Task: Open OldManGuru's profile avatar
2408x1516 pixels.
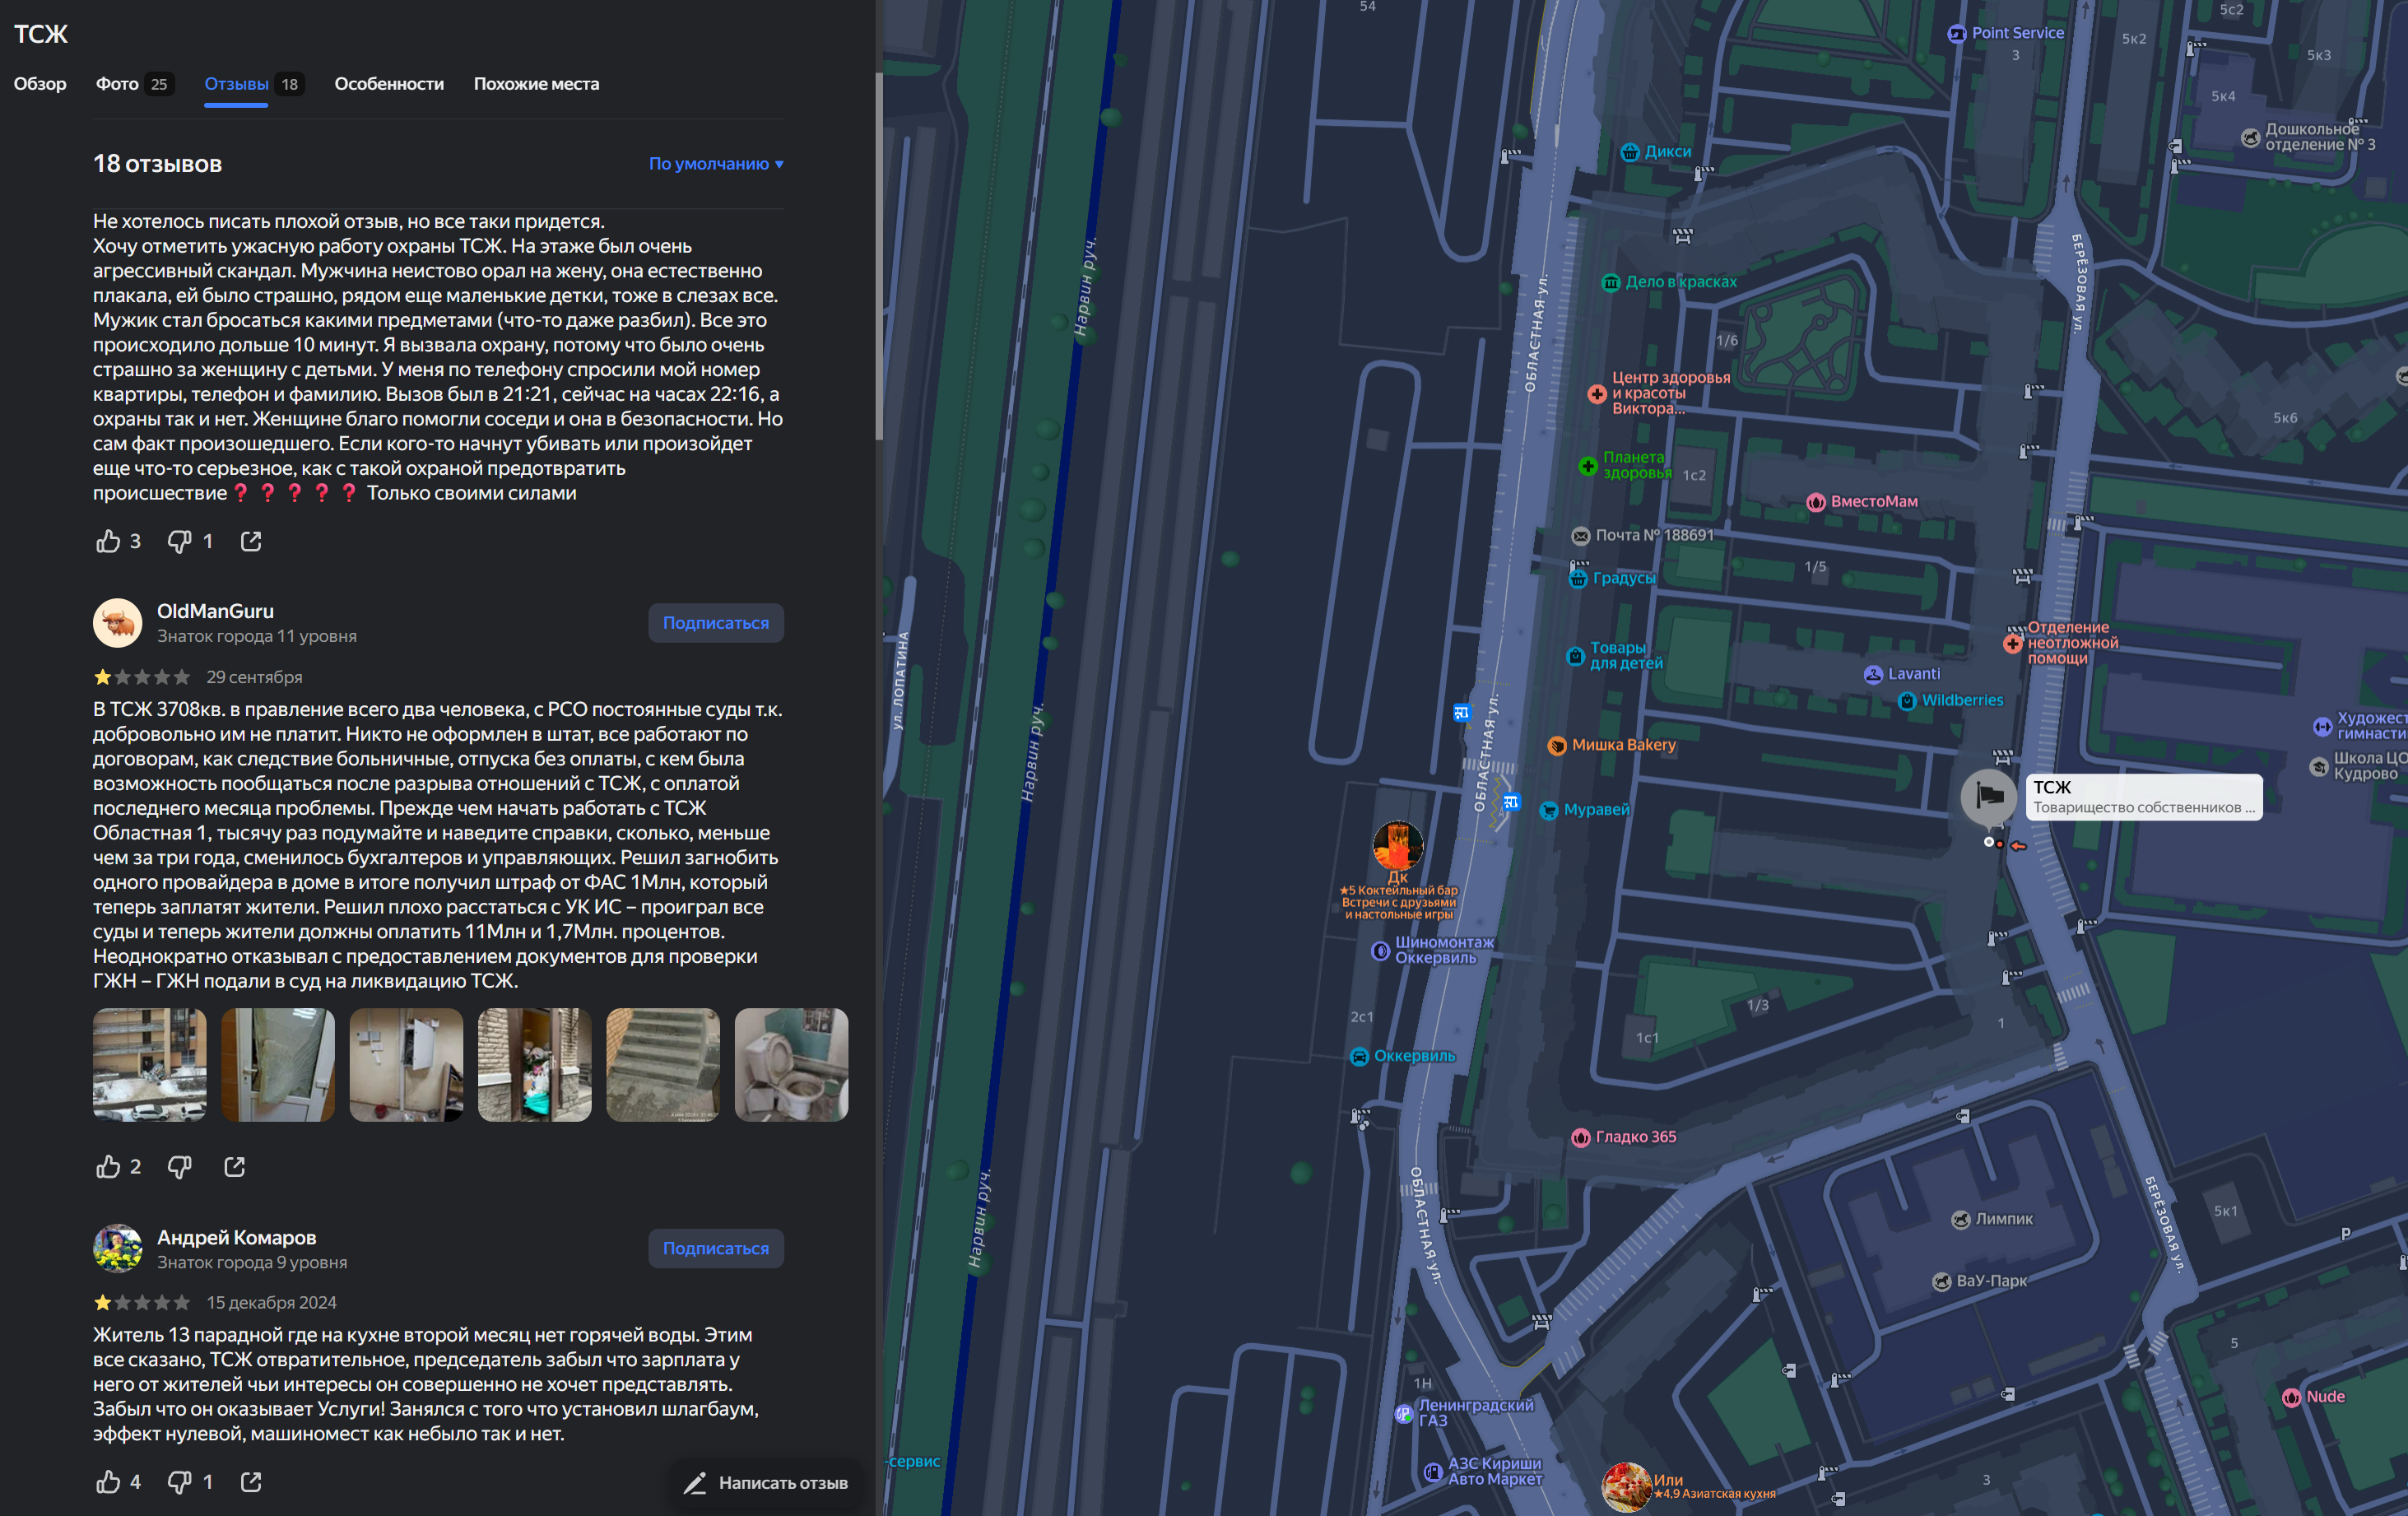Action: click(117, 623)
